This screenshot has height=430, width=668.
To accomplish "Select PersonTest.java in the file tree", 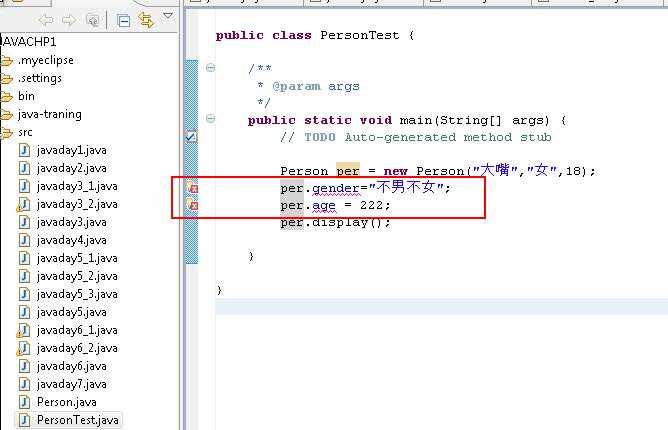I will point(77,420).
